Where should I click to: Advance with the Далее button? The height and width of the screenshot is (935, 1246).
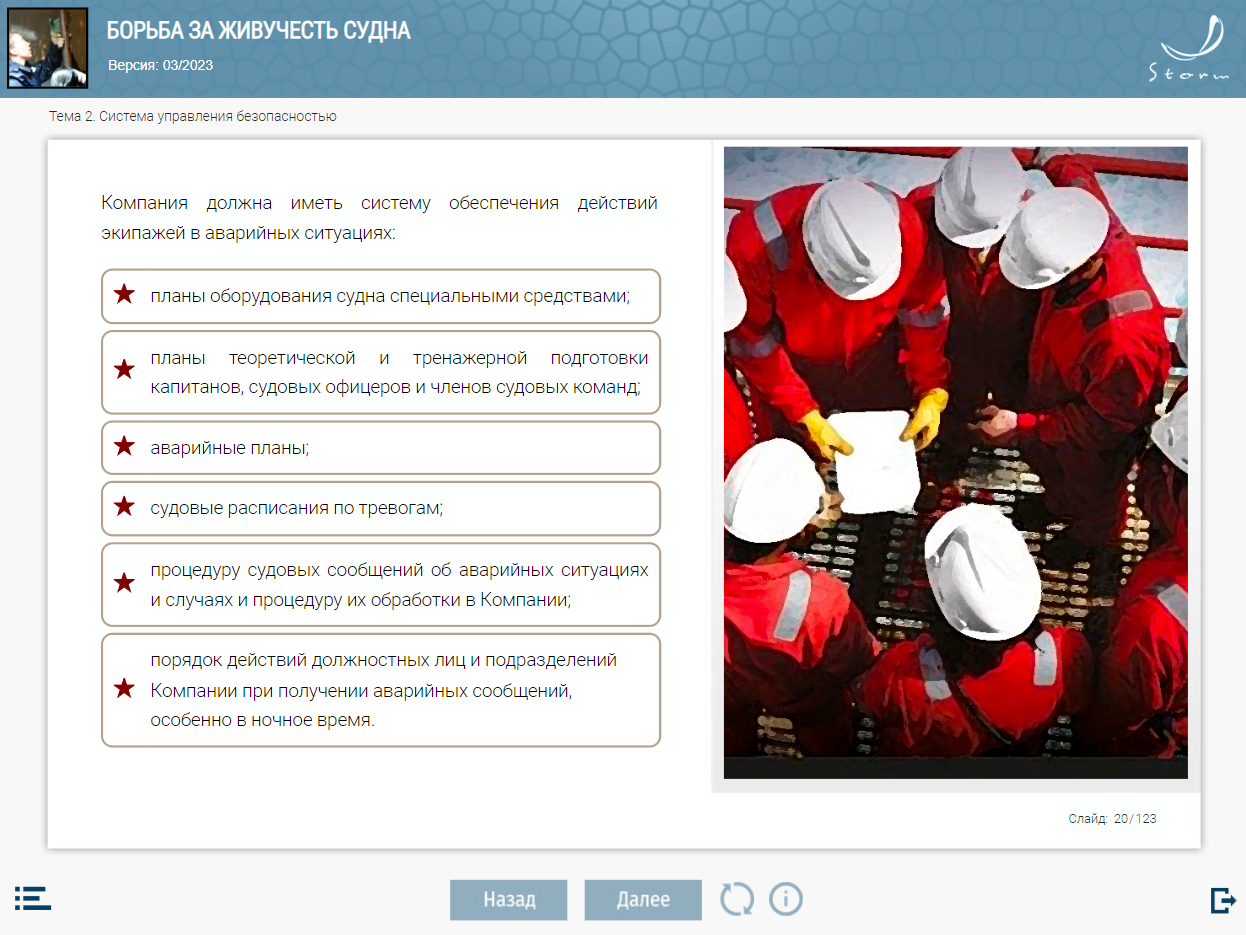pos(643,899)
